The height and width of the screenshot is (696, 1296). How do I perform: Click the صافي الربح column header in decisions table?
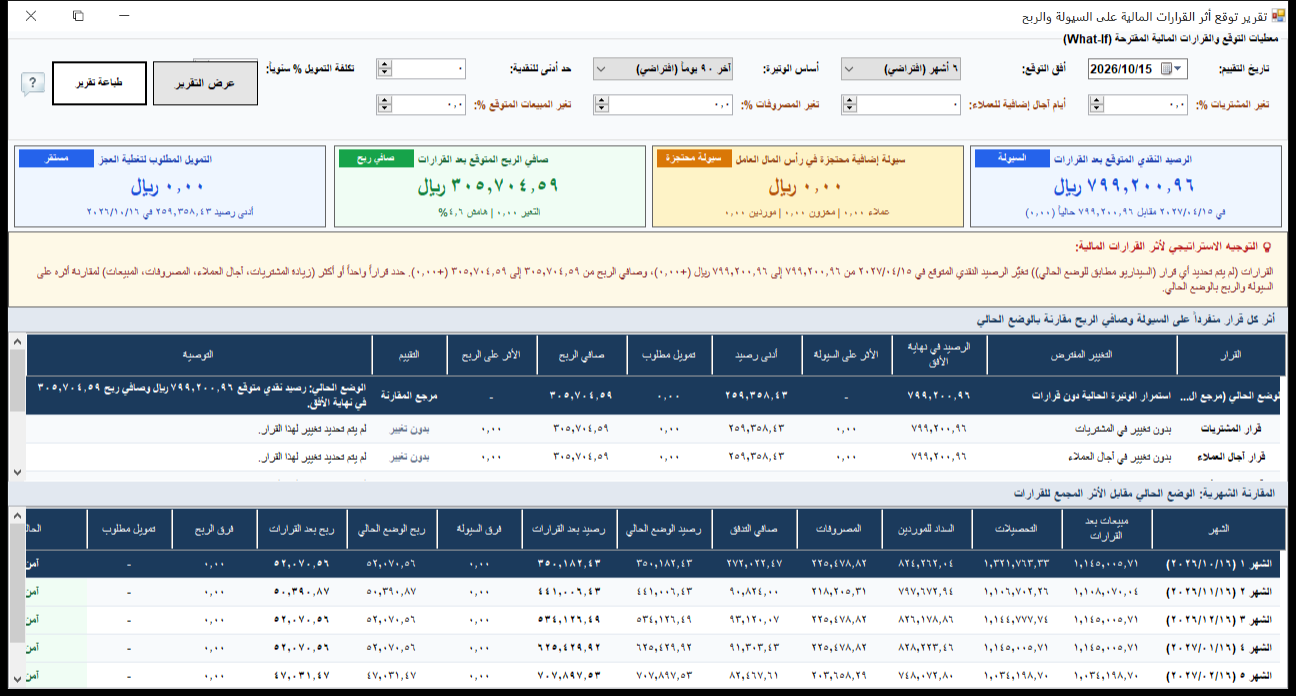click(581, 355)
